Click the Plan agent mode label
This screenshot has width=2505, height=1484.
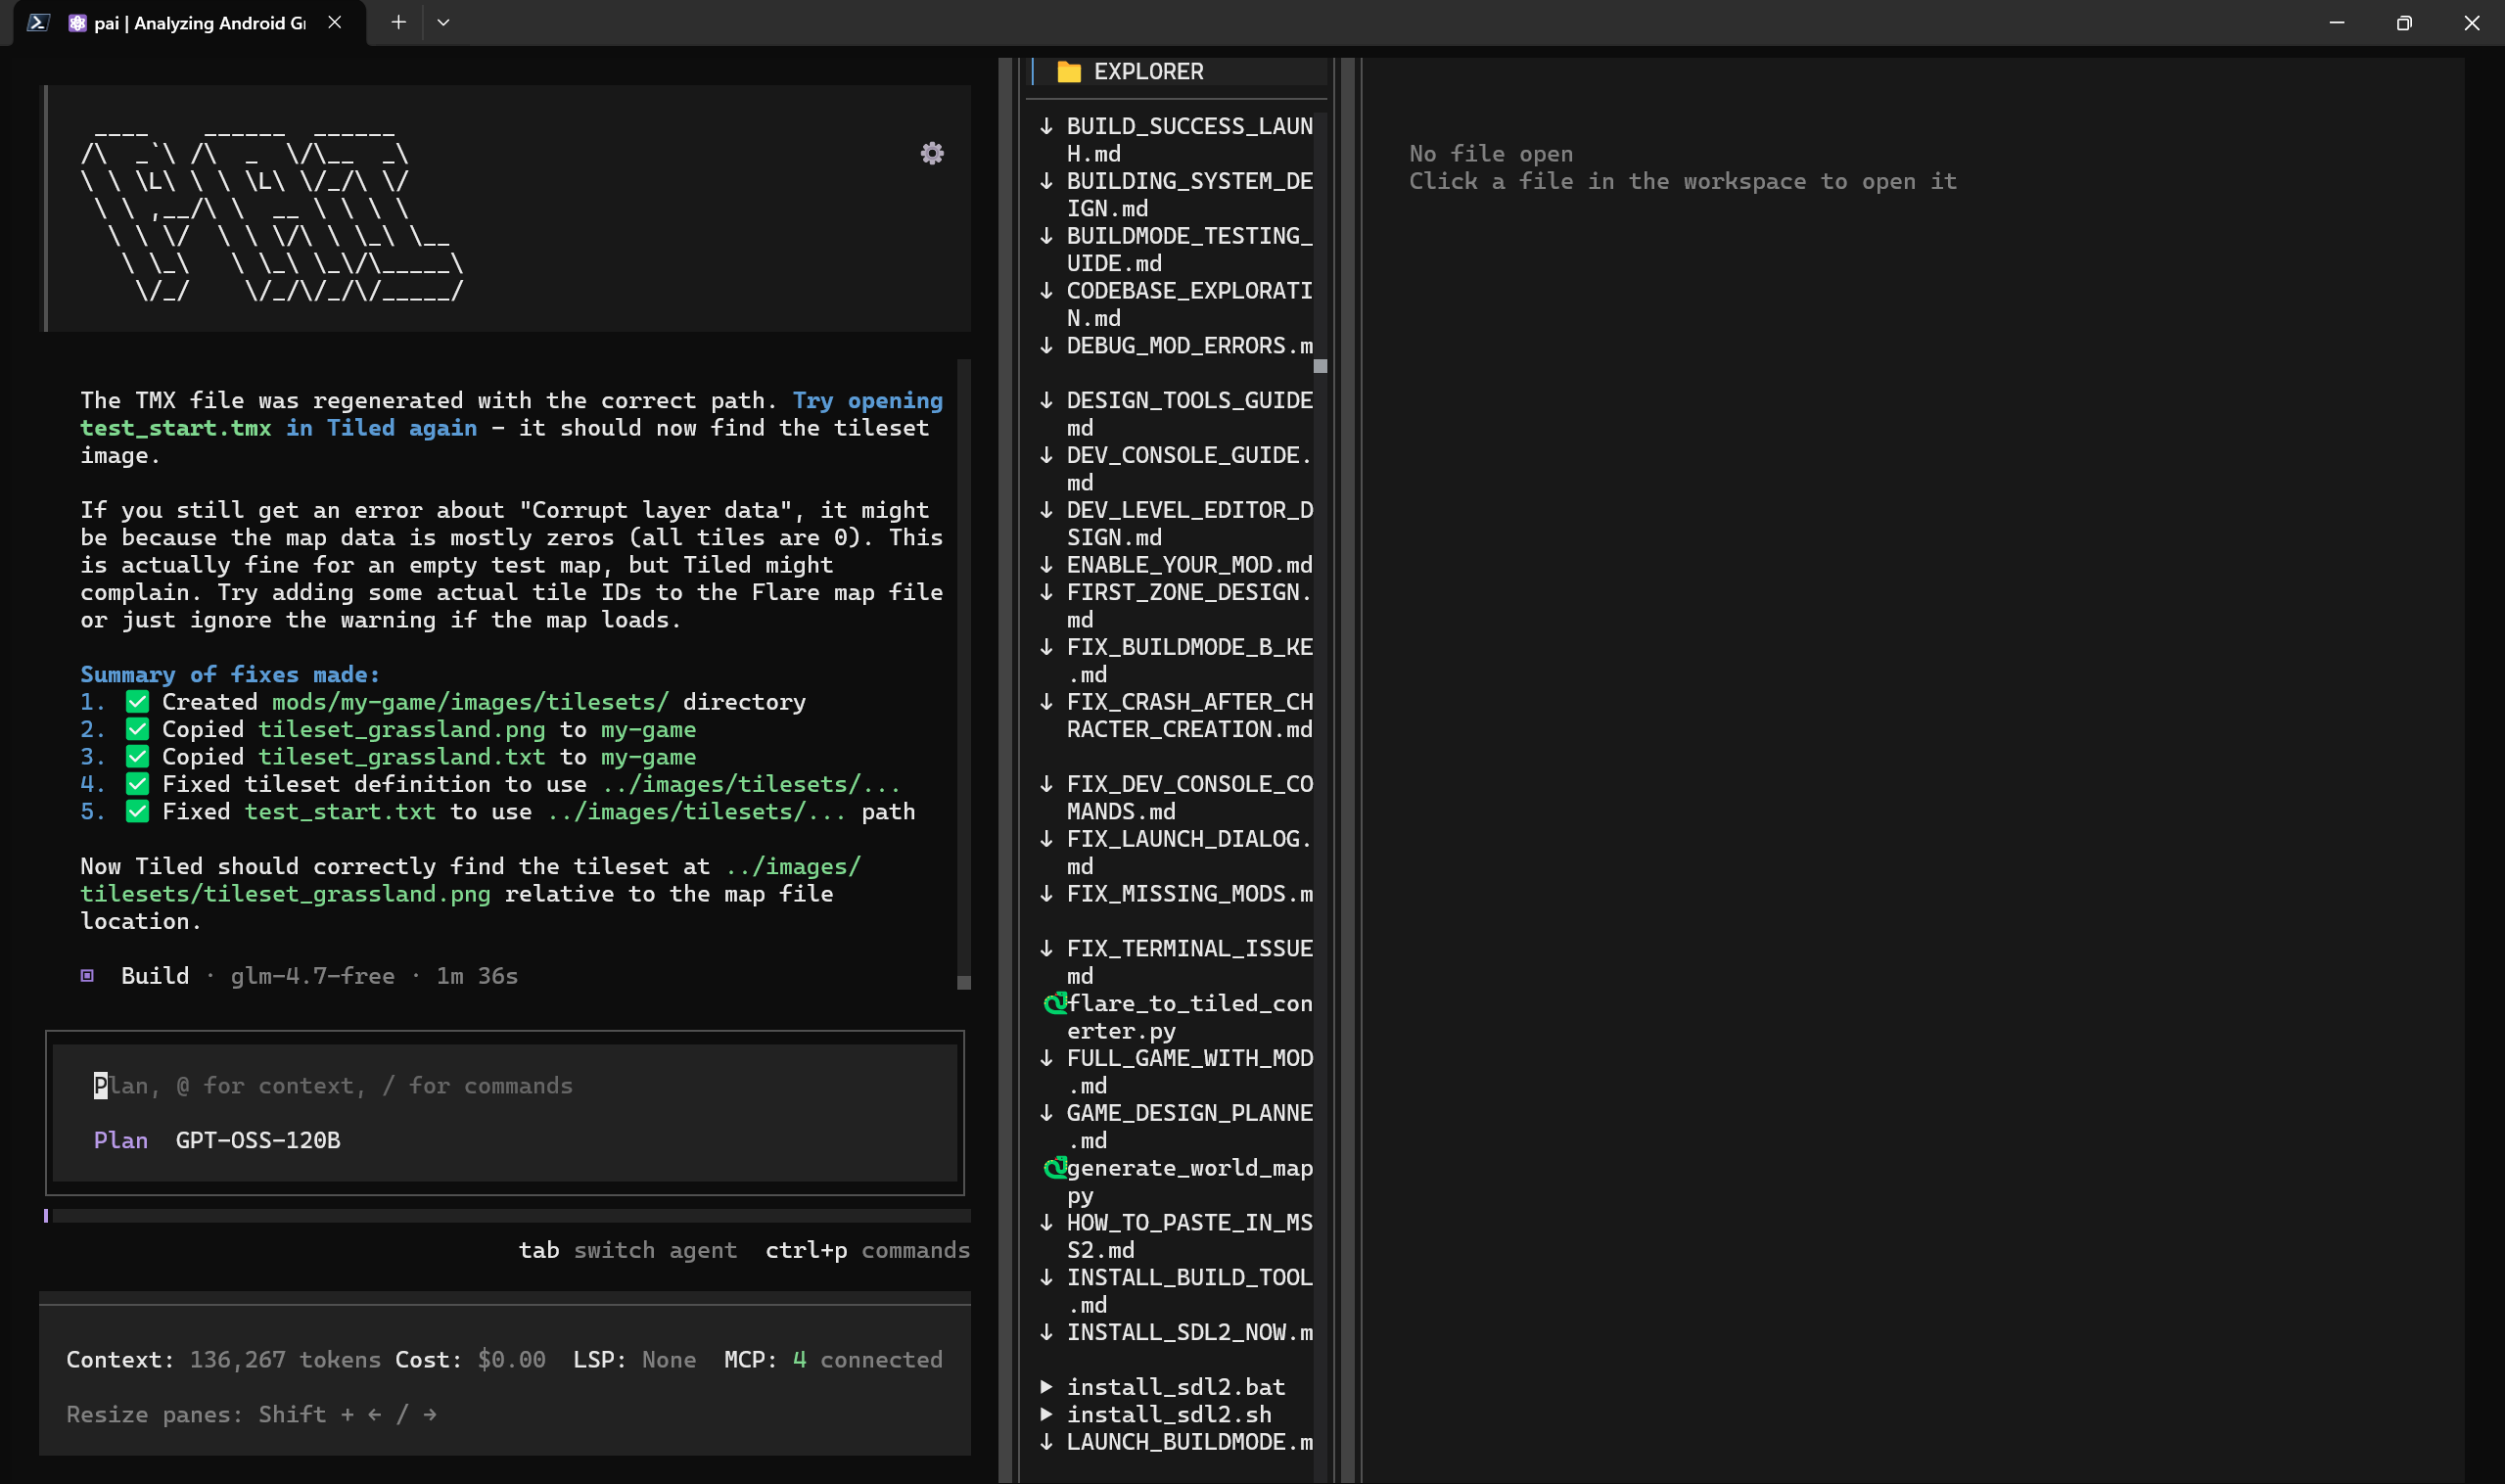tap(121, 1140)
